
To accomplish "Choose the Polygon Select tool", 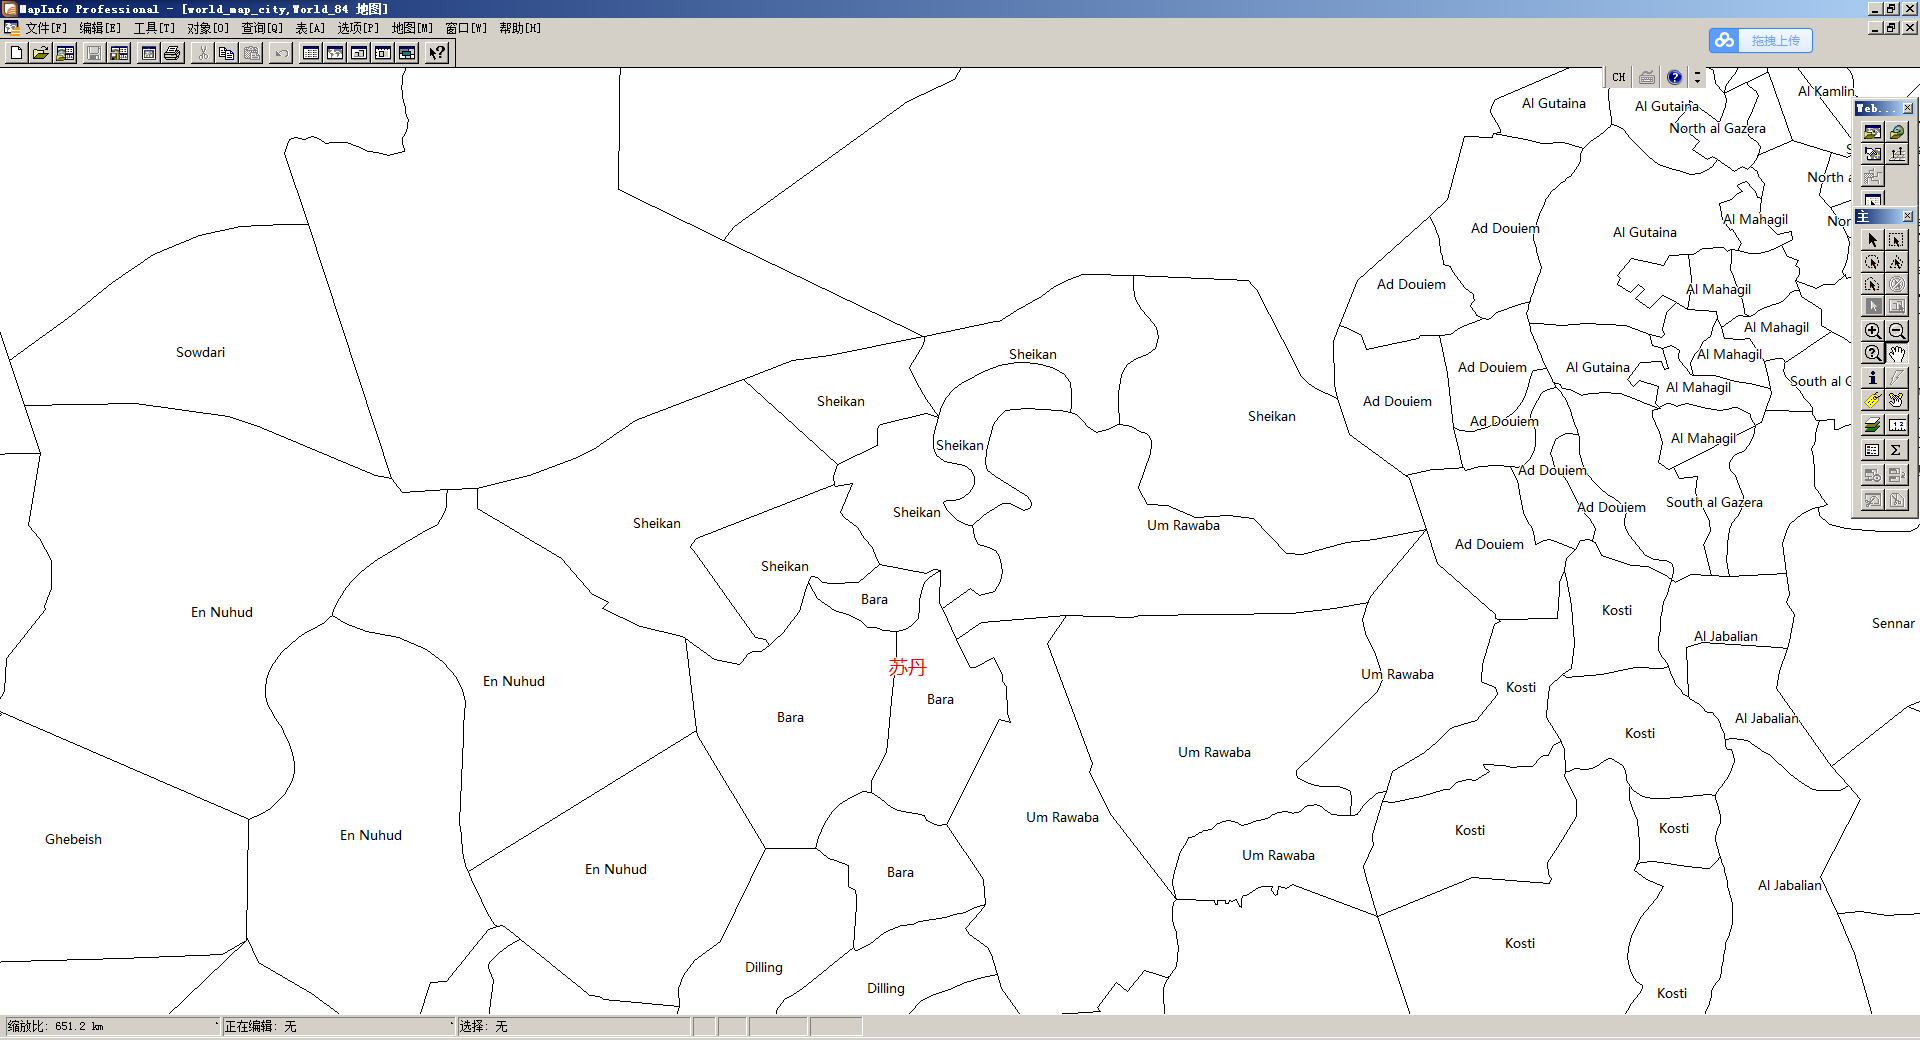I will (1897, 262).
